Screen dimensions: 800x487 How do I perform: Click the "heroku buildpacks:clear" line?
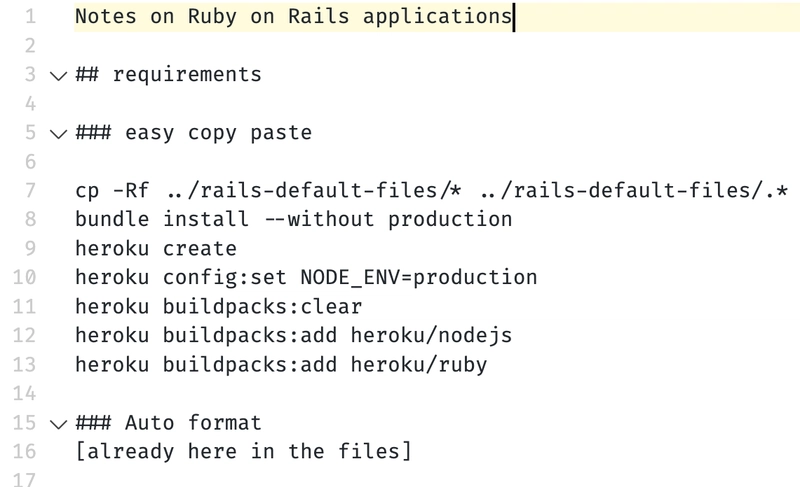point(219,307)
